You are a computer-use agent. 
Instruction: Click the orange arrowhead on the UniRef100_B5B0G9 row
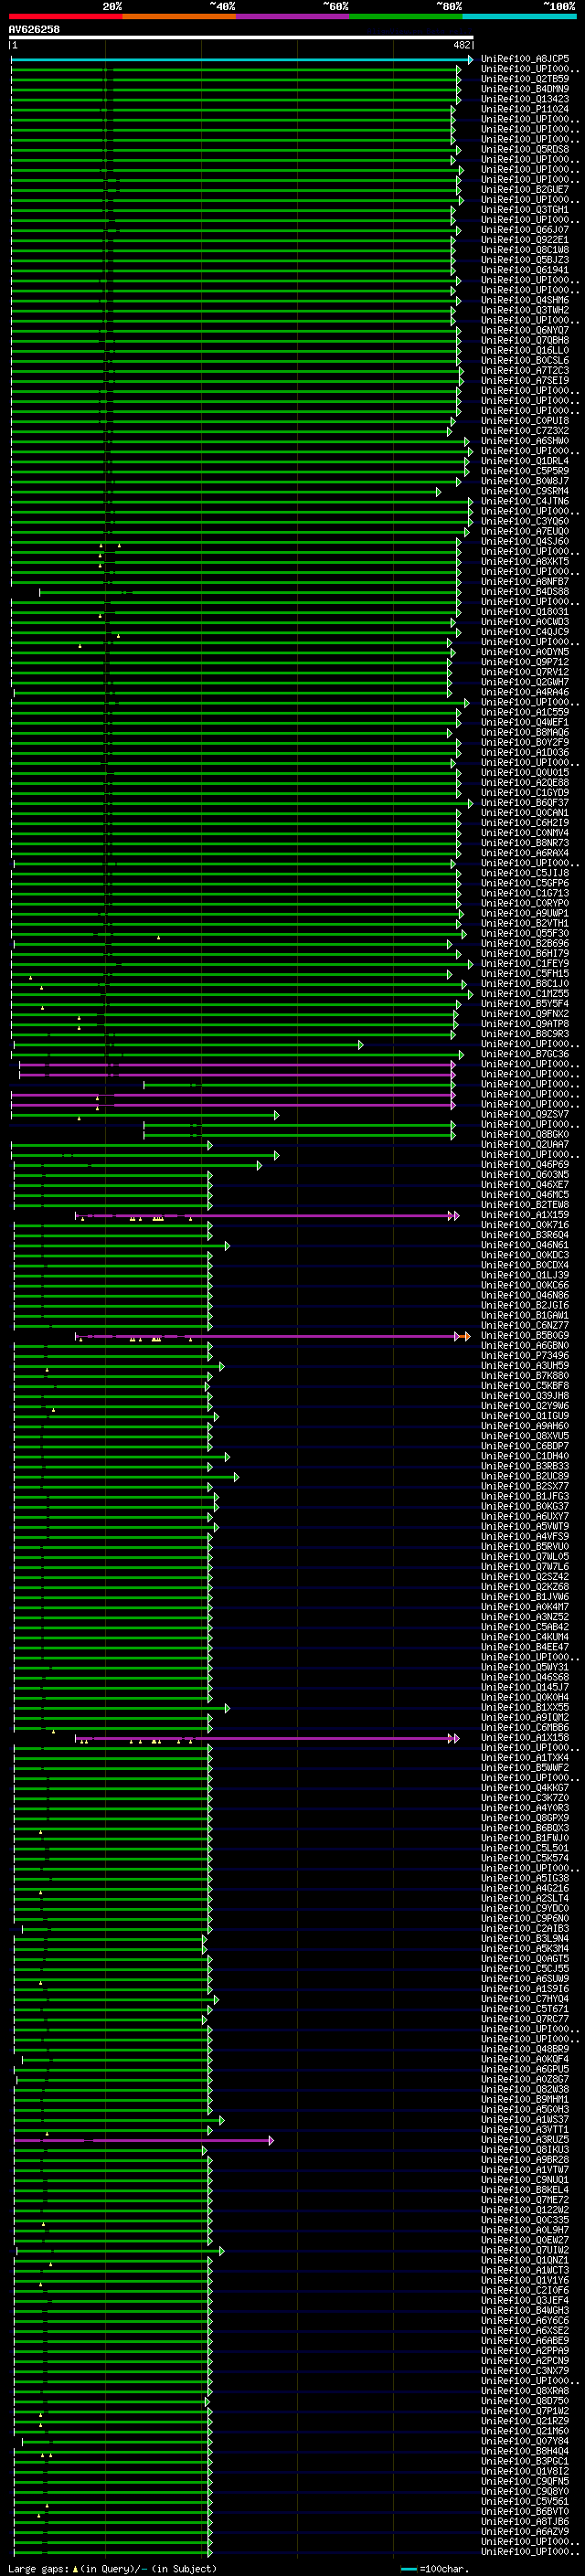(466, 1336)
